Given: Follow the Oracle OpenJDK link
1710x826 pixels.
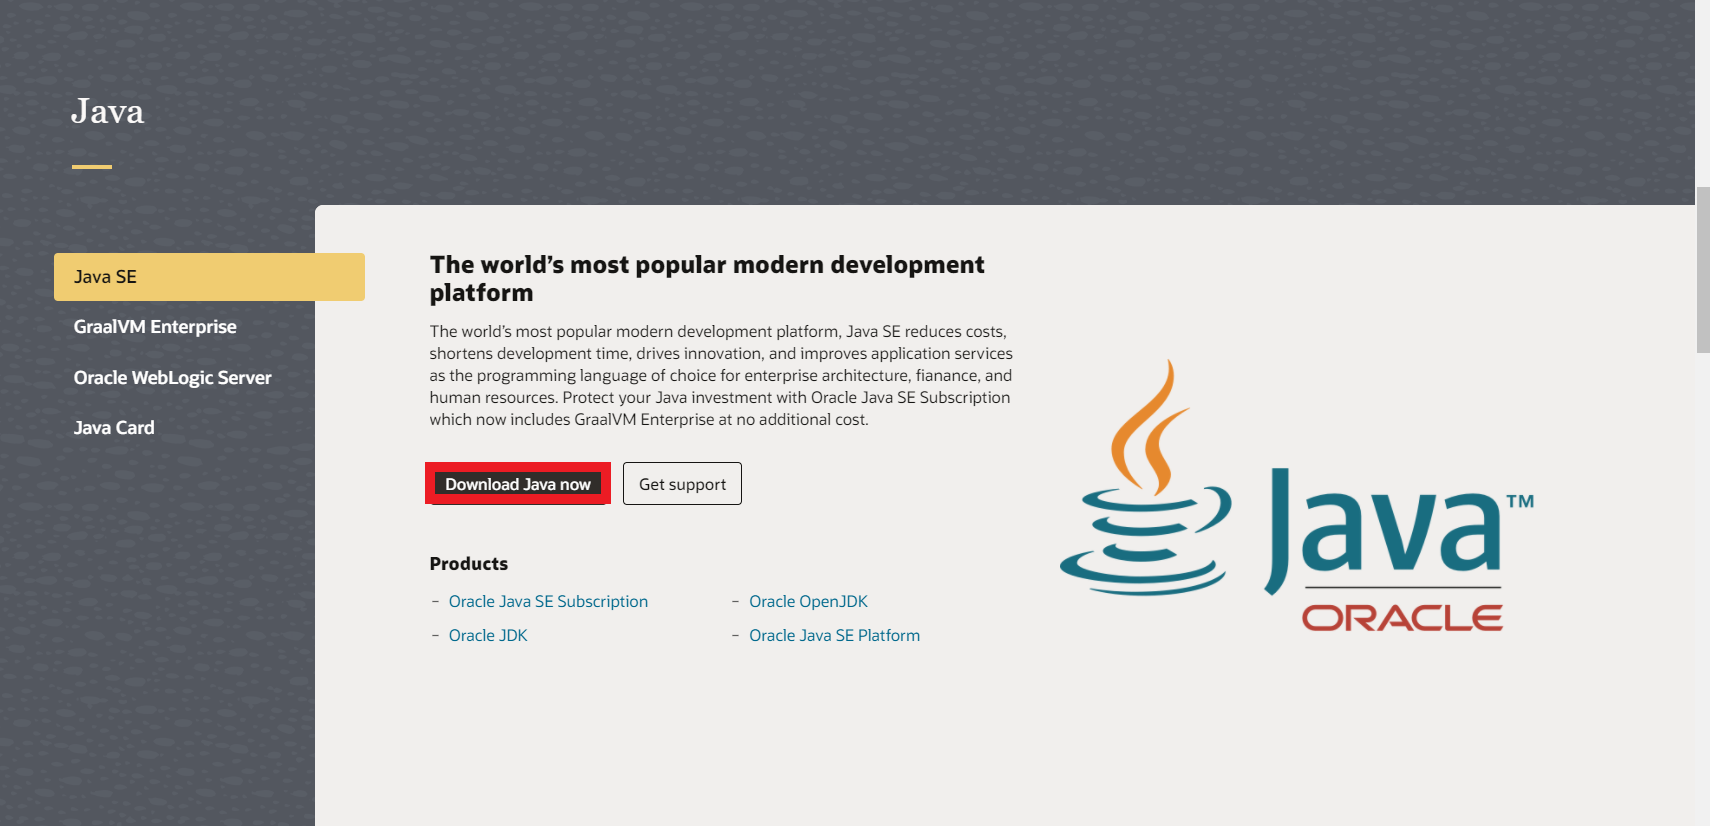Looking at the screenshot, I should point(808,601).
